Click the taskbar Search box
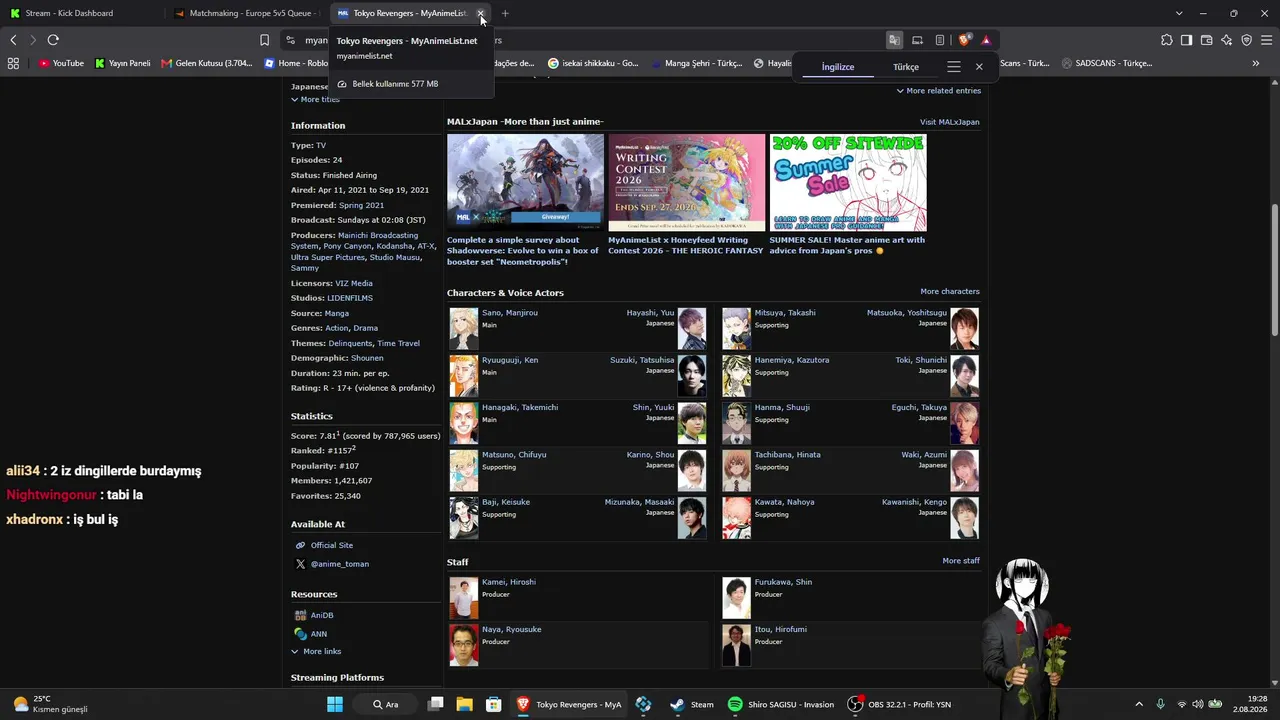The width and height of the screenshot is (1280, 720). (x=385, y=704)
